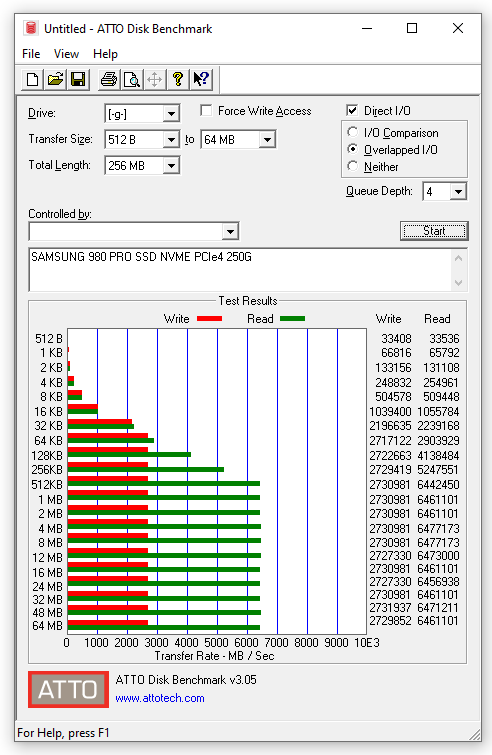Click the New file toolbar icon
Screen dimensions: 492x755
coord(32,79)
